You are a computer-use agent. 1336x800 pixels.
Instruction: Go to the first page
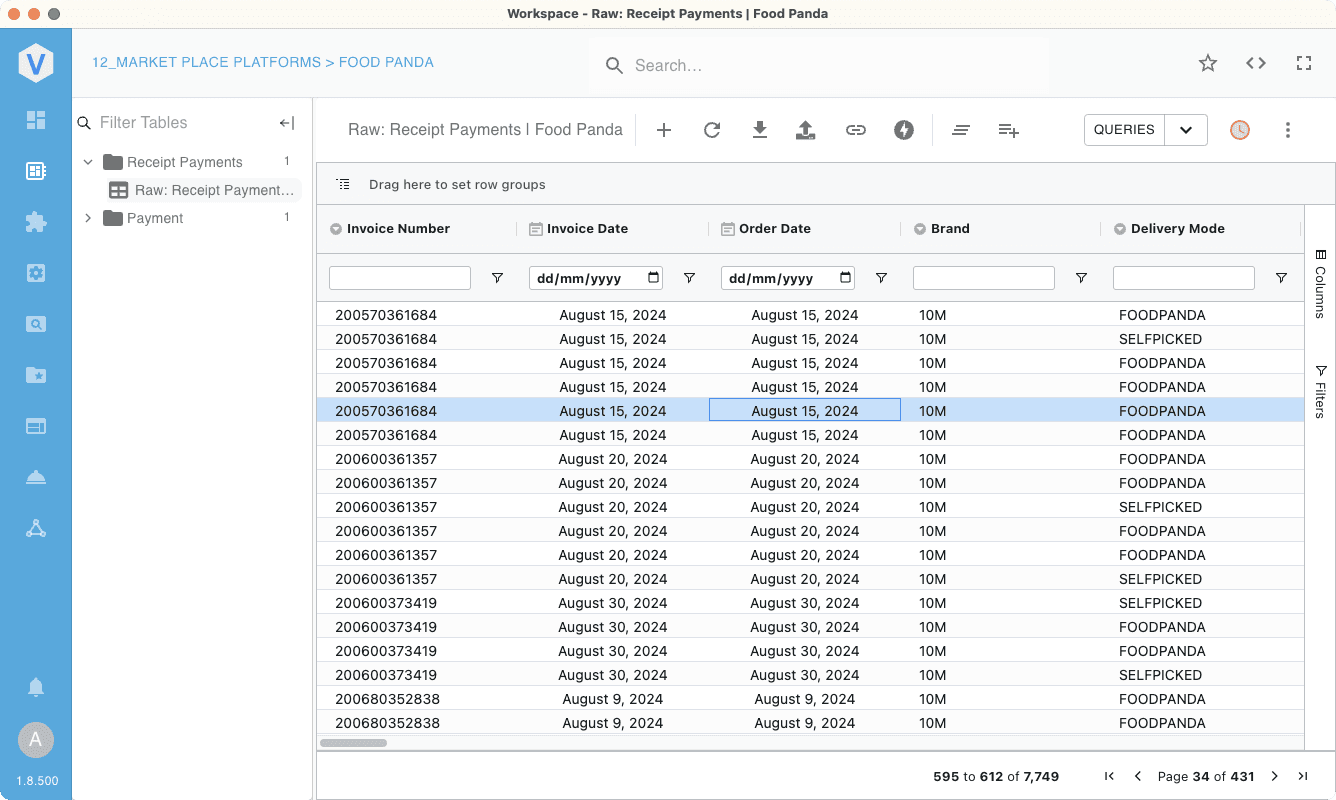[x=1109, y=776]
